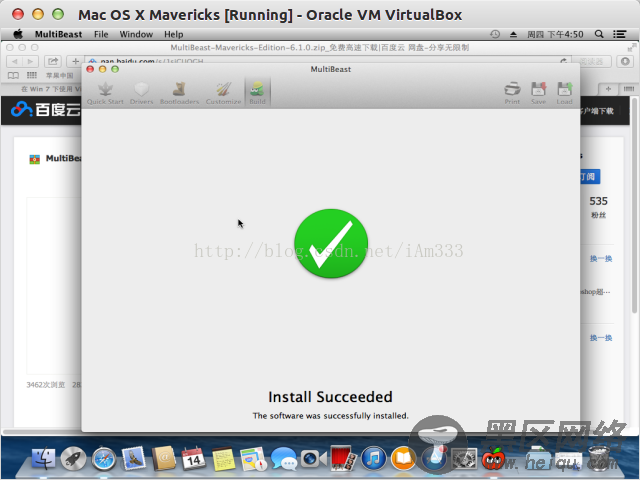The height and width of the screenshot is (480, 640).
Task: Open the Quick Start section in MultiBeast
Action: [x=105, y=93]
